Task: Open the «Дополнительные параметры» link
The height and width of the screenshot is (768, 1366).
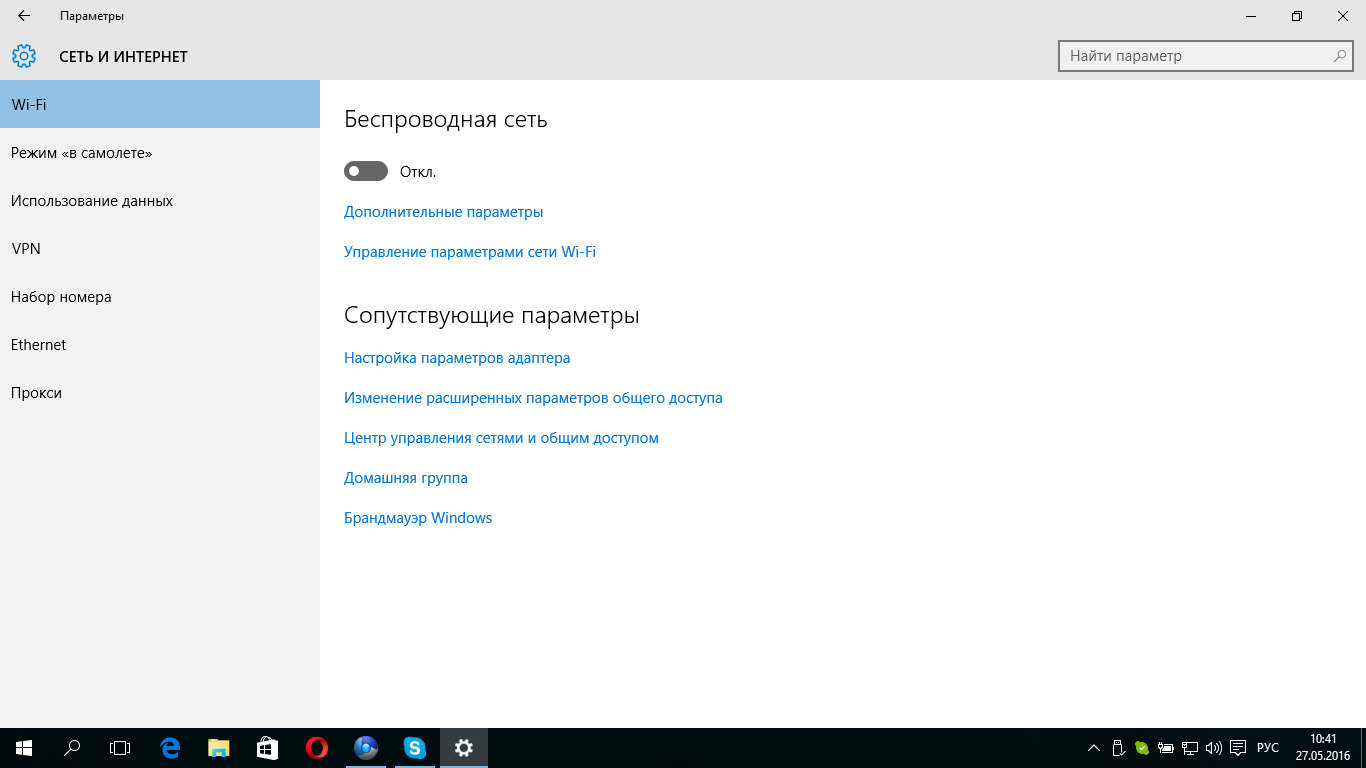Action: click(443, 212)
